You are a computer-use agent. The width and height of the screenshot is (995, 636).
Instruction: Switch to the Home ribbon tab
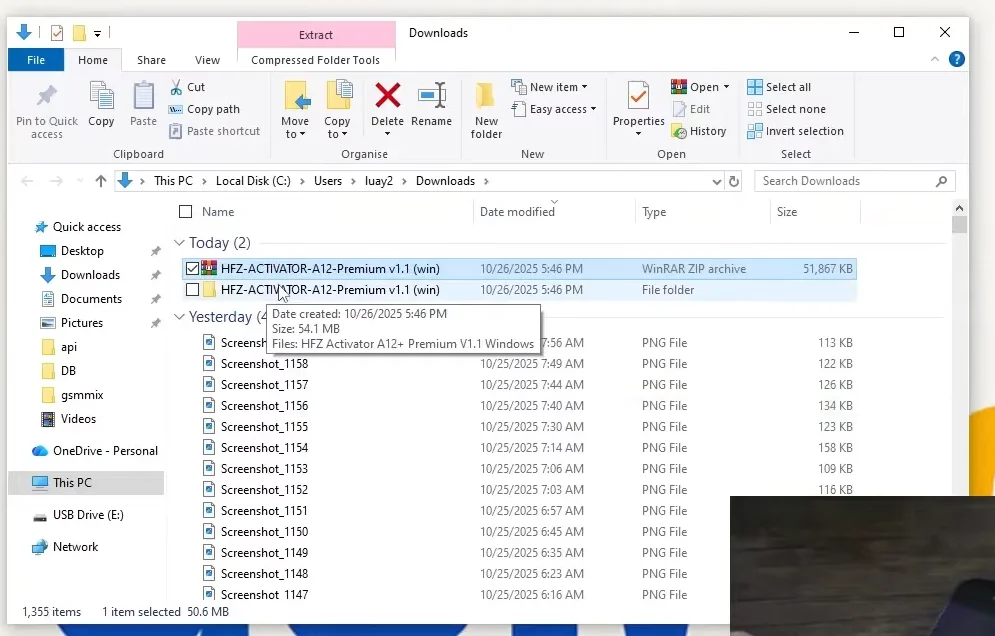[93, 60]
